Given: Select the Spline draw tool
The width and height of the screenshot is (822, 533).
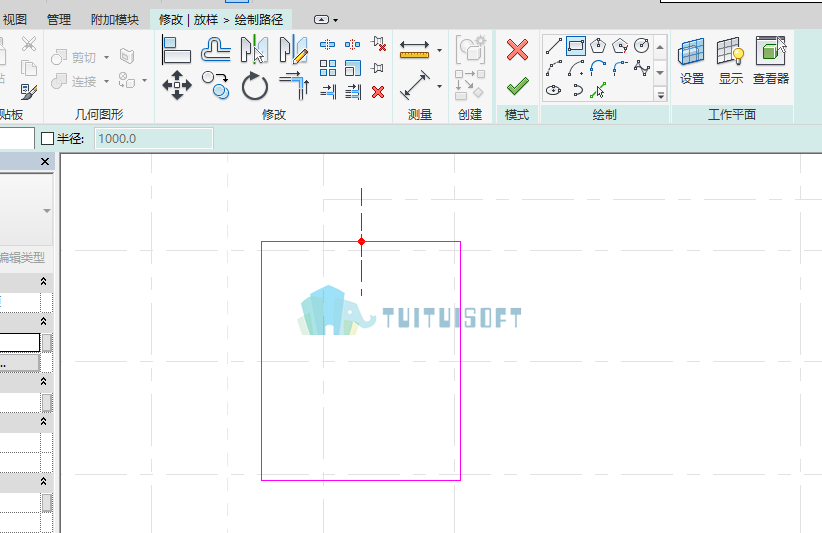Looking at the screenshot, I should pyautogui.click(x=642, y=68).
